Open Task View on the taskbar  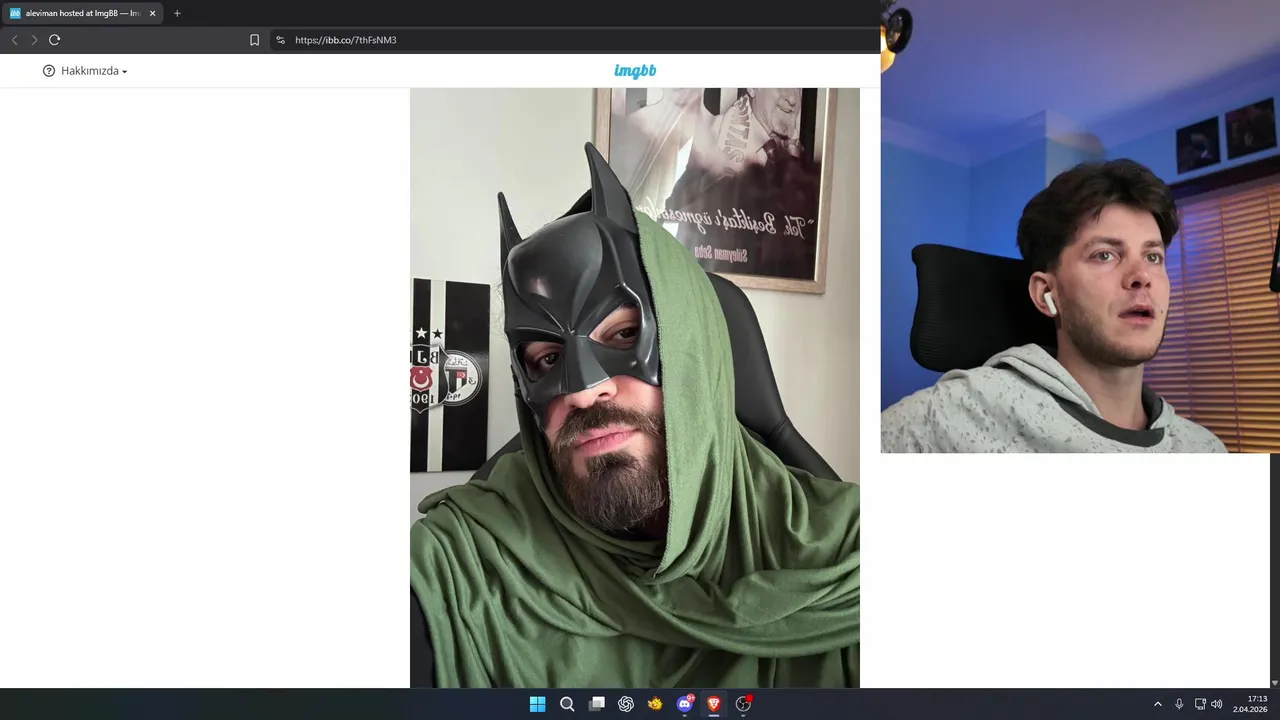pos(597,704)
